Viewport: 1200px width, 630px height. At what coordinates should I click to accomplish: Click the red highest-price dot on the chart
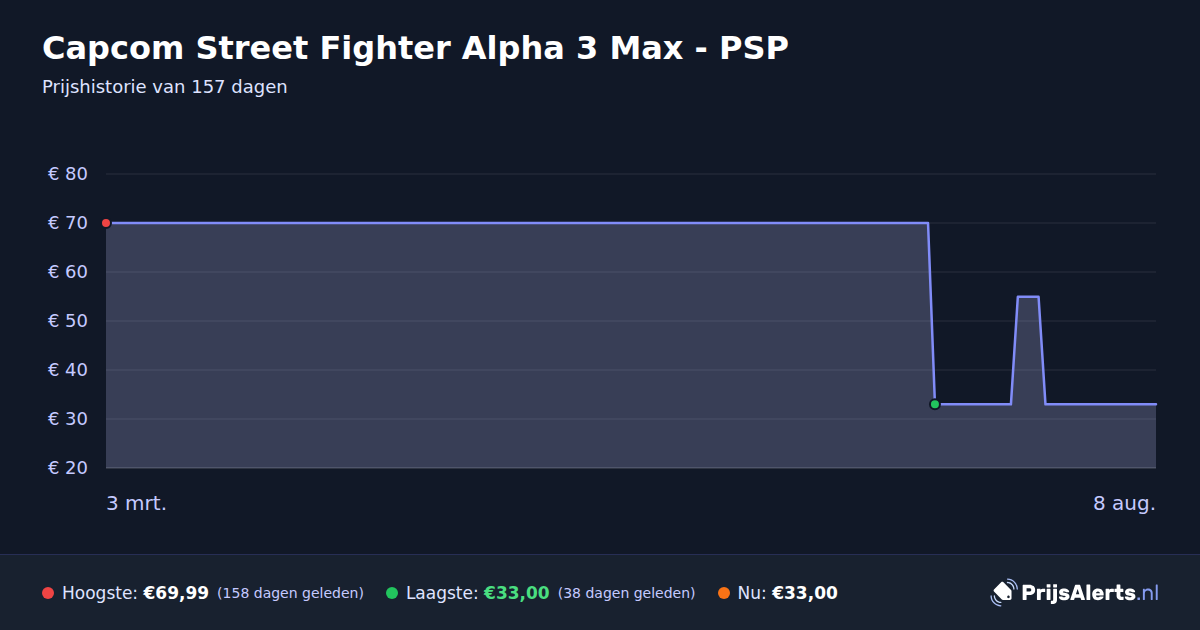[x=106, y=223]
